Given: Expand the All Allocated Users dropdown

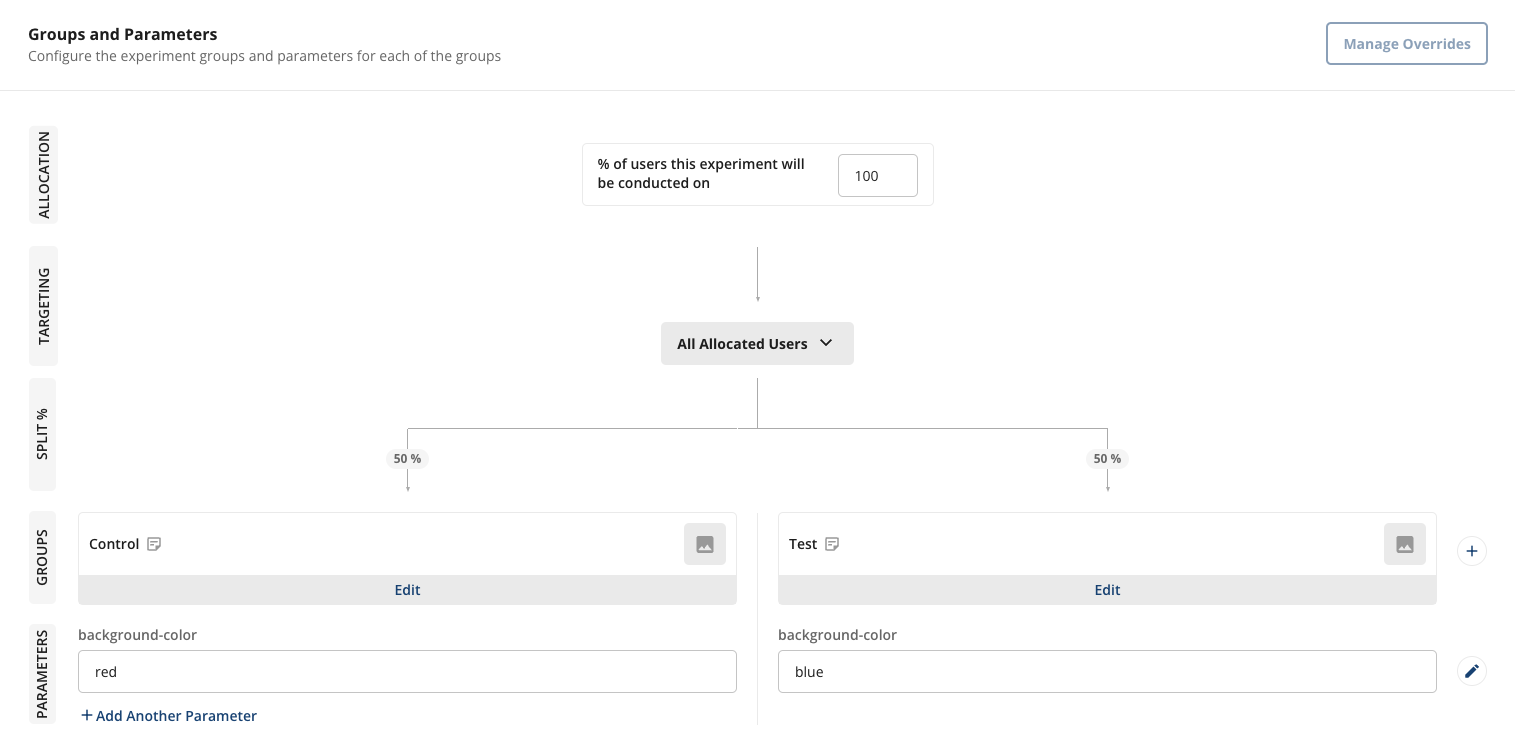Looking at the screenshot, I should click(757, 344).
